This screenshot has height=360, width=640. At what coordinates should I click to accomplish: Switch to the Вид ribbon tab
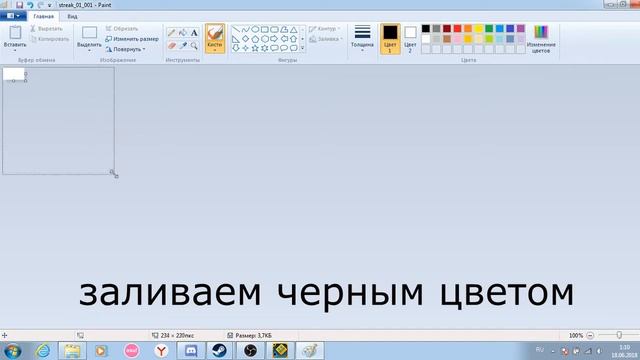pos(72,16)
